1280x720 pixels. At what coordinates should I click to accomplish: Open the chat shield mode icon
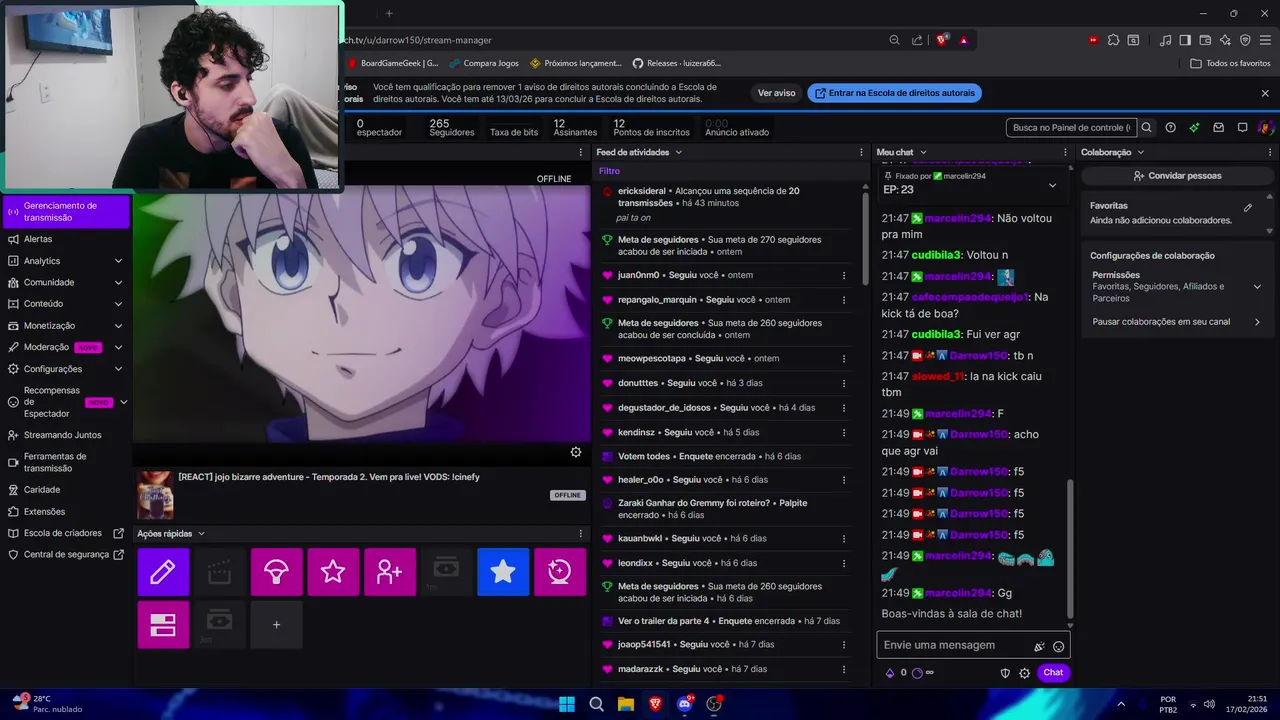tap(1006, 673)
